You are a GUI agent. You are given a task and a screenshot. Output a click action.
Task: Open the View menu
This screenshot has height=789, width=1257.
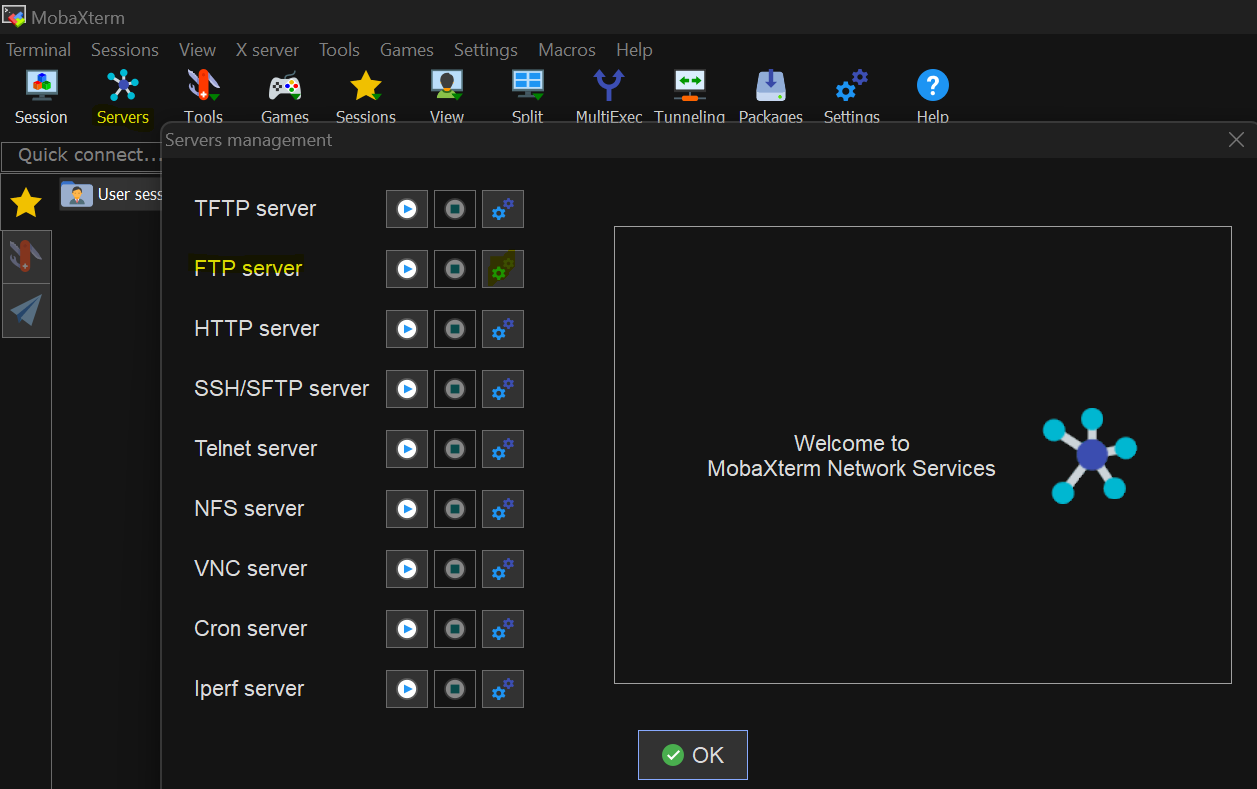click(x=197, y=50)
